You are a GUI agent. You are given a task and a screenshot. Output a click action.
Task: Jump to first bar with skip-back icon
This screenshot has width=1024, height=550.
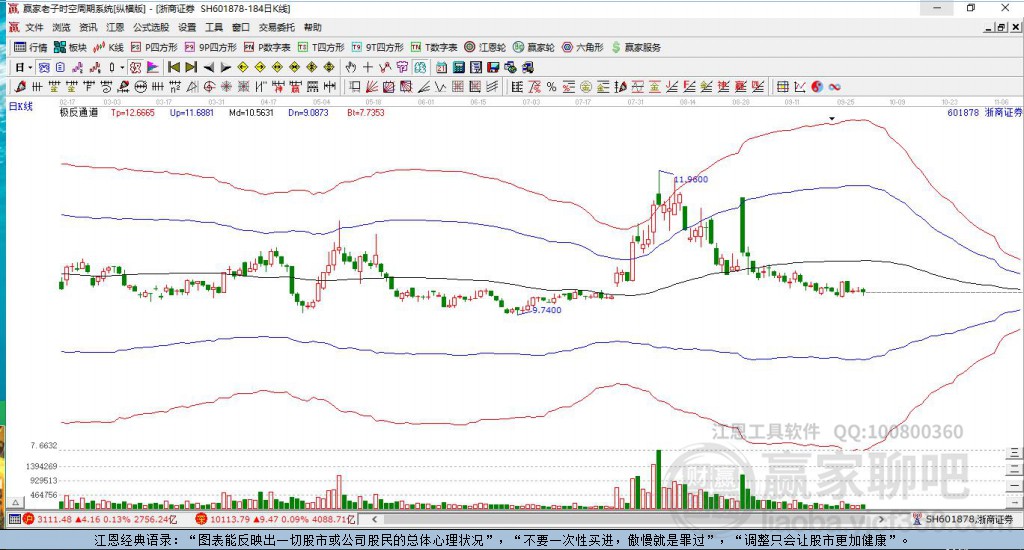[x=174, y=67]
